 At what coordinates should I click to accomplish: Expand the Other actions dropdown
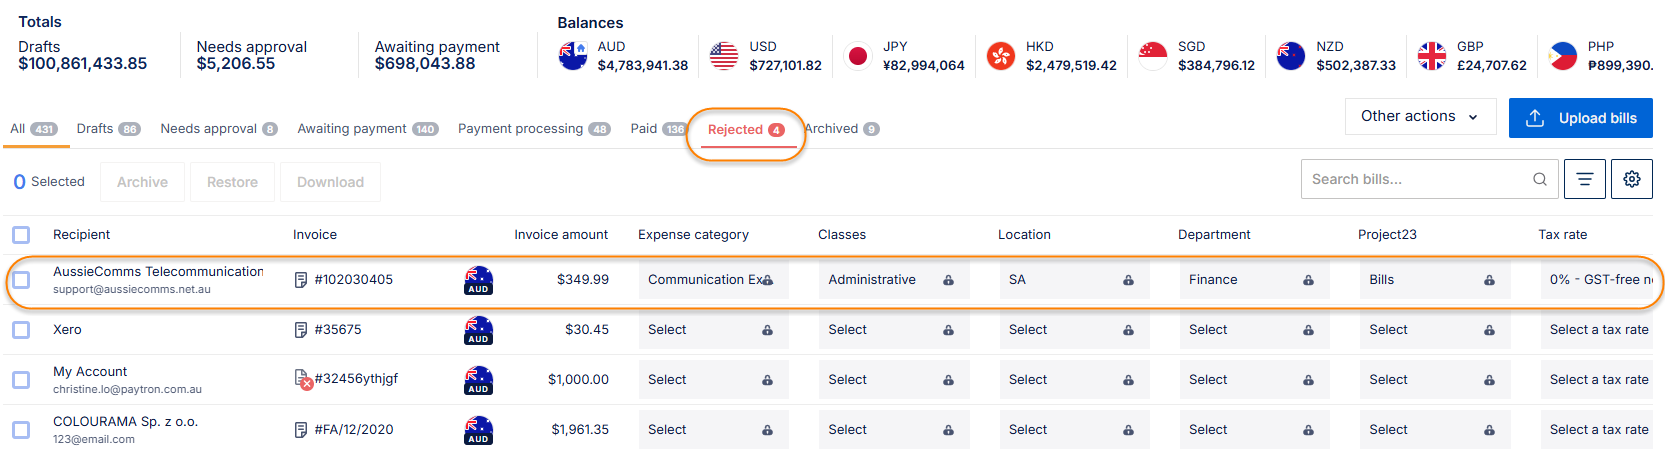1419,117
